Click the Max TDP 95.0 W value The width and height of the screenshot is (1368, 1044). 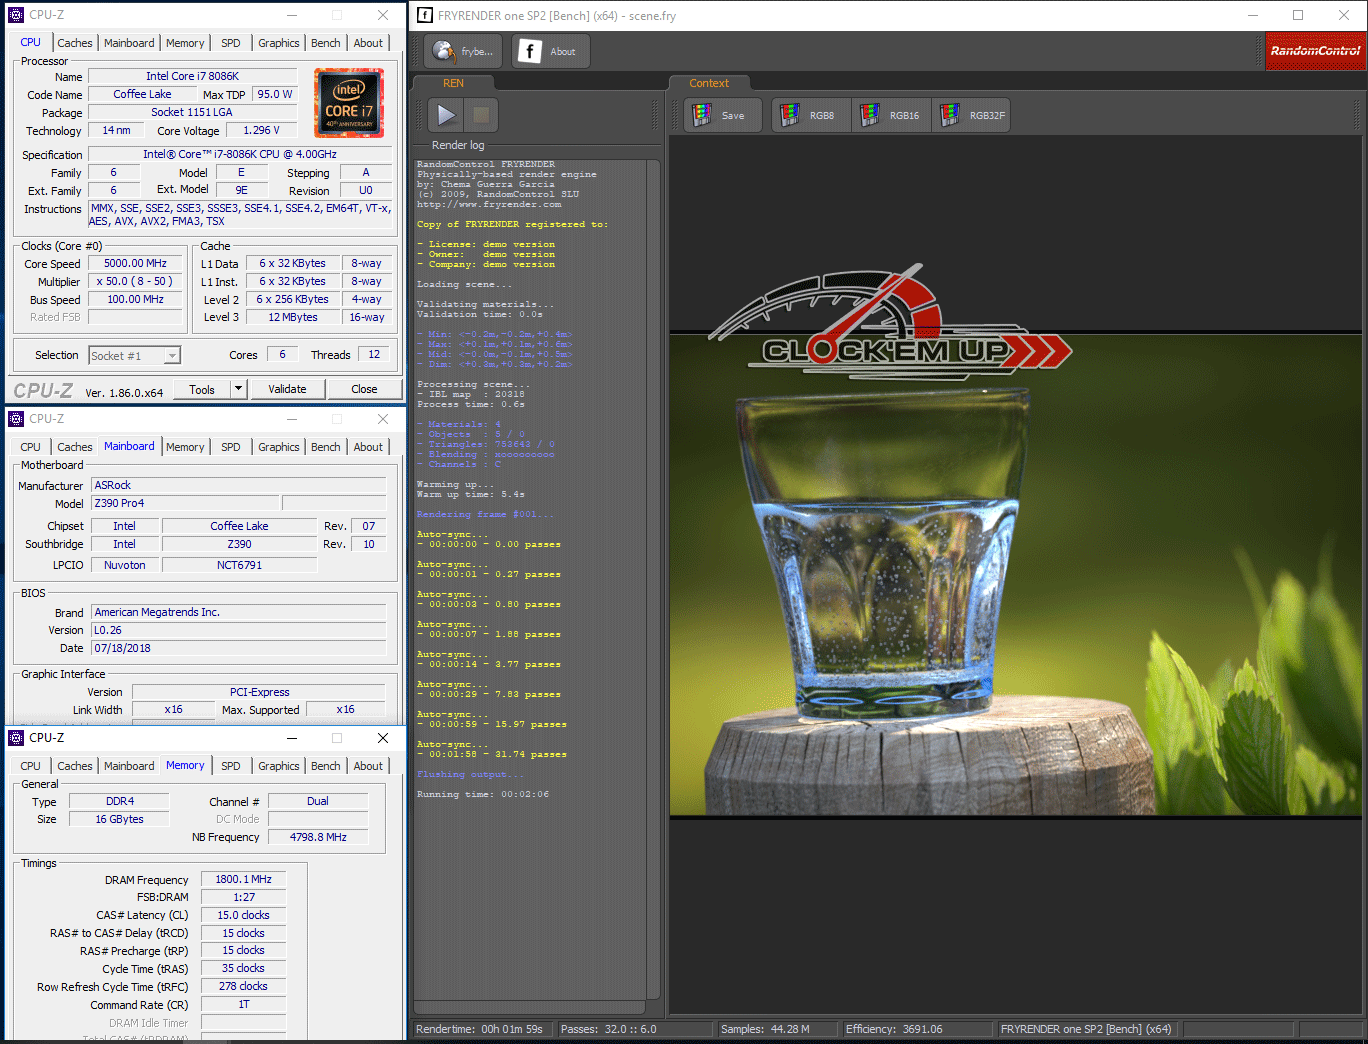275,94
